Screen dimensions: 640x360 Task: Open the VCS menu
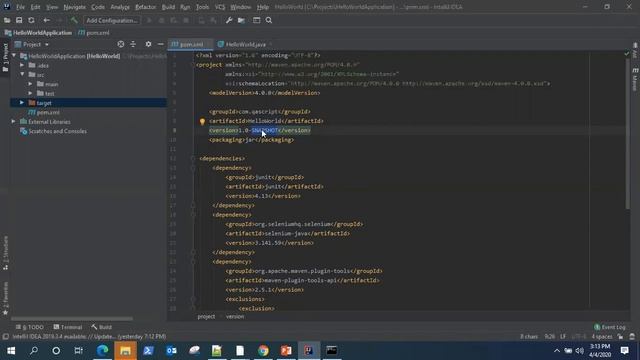click(x=220, y=7)
